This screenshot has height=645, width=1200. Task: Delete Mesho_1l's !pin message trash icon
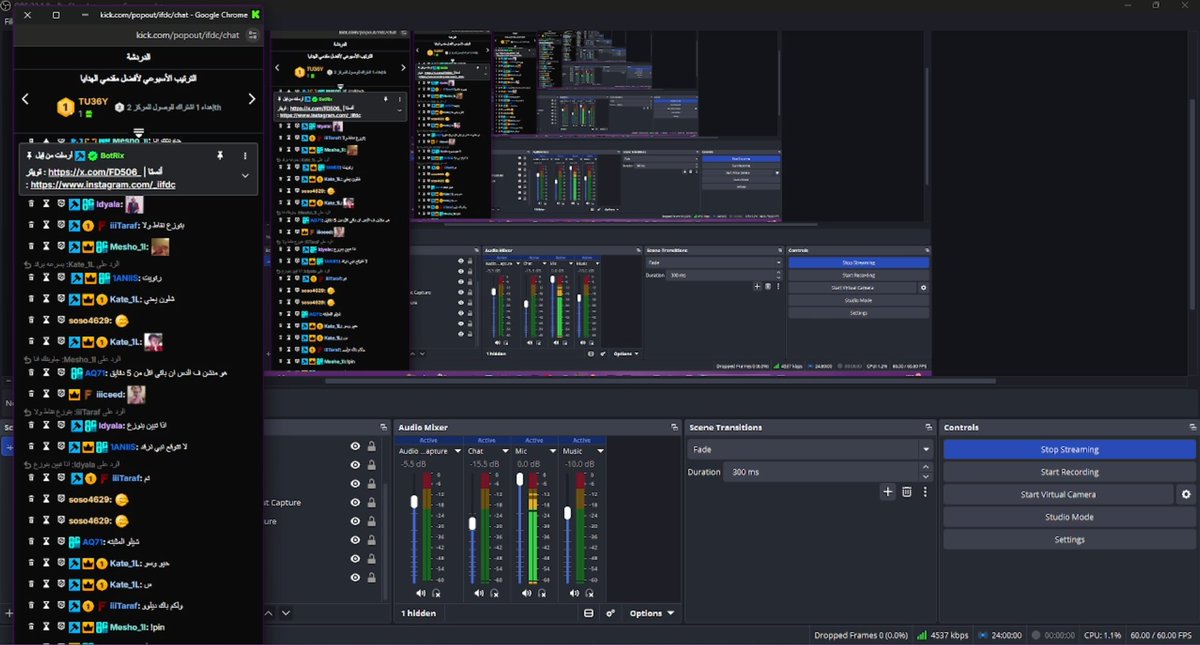click(31, 627)
